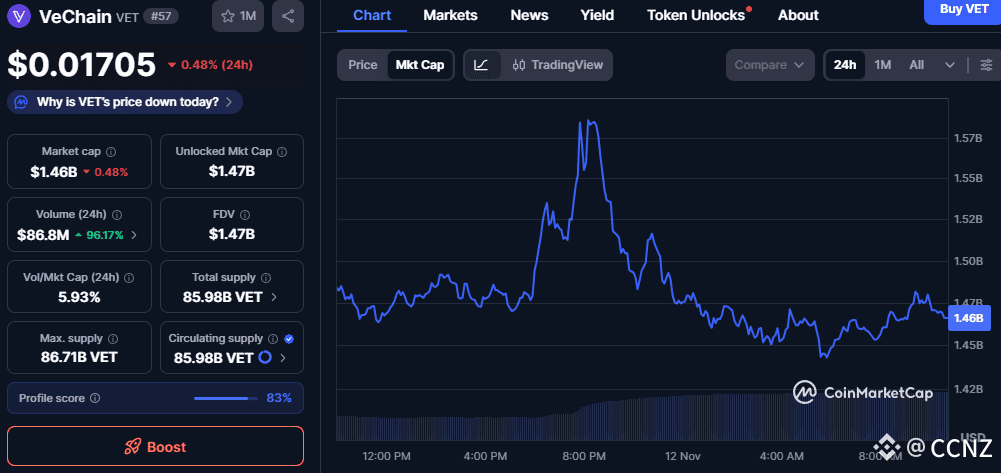Click the 5.93% Vol/Mkt Cap value

(79, 297)
